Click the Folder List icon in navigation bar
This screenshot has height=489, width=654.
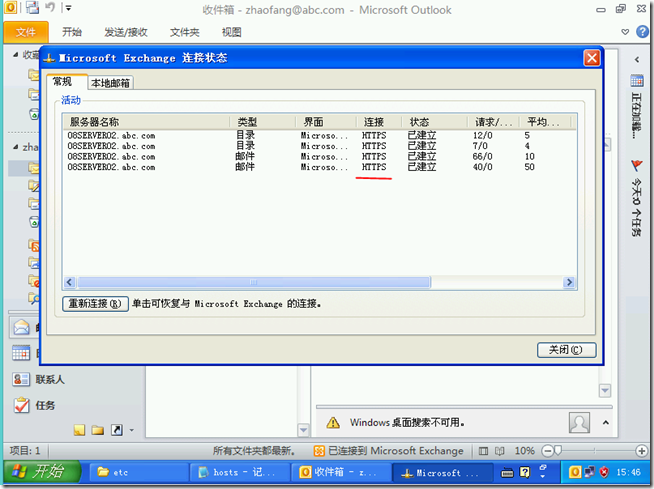[x=98, y=430]
